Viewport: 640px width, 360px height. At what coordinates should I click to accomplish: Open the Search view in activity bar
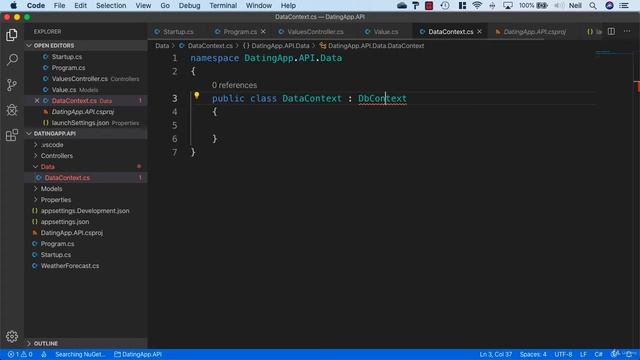pos(12,60)
